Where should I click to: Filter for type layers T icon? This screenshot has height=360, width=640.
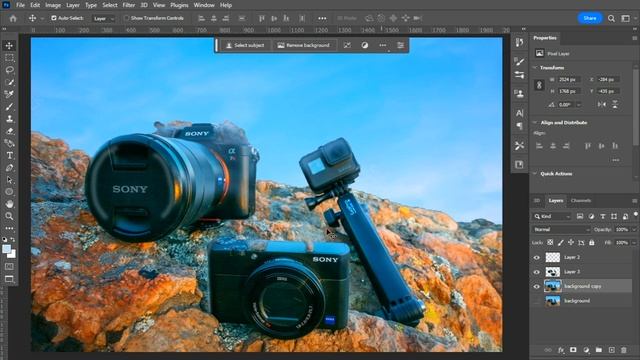tap(602, 216)
